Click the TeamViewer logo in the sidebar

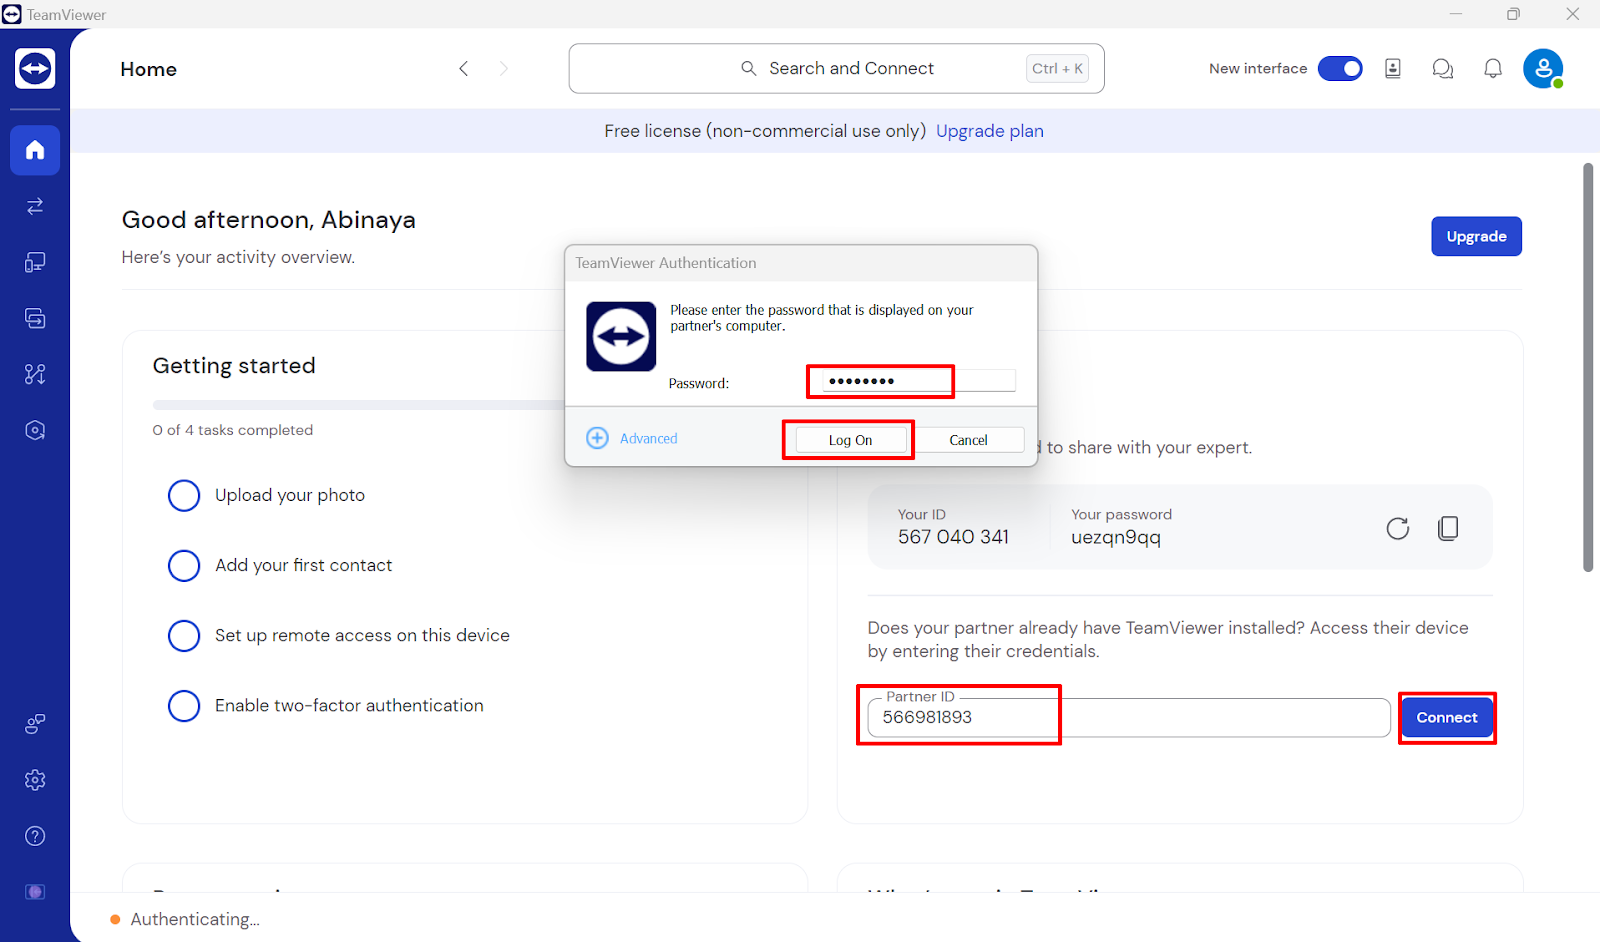35,69
